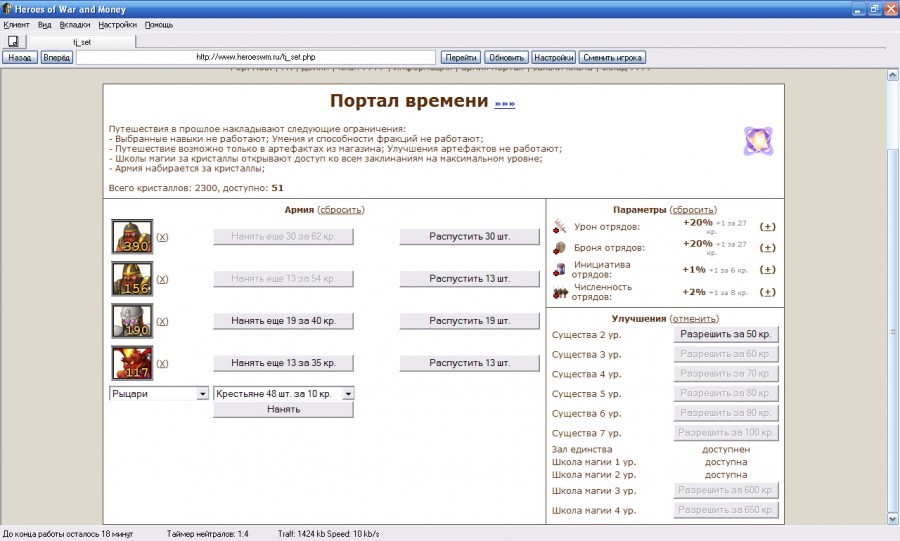Click the new tab page icon

[x=15, y=42]
